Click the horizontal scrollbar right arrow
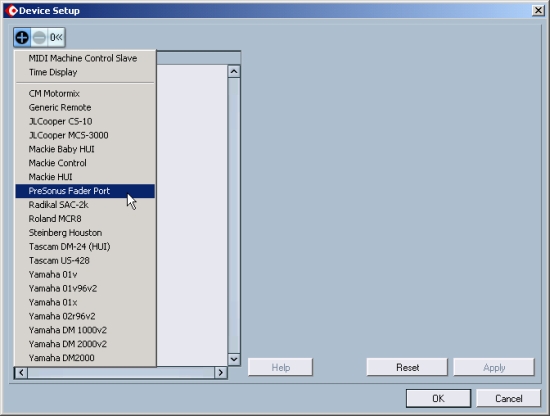Image resolution: width=550 pixels, height=416 pixels. click(x=221, y=373)
